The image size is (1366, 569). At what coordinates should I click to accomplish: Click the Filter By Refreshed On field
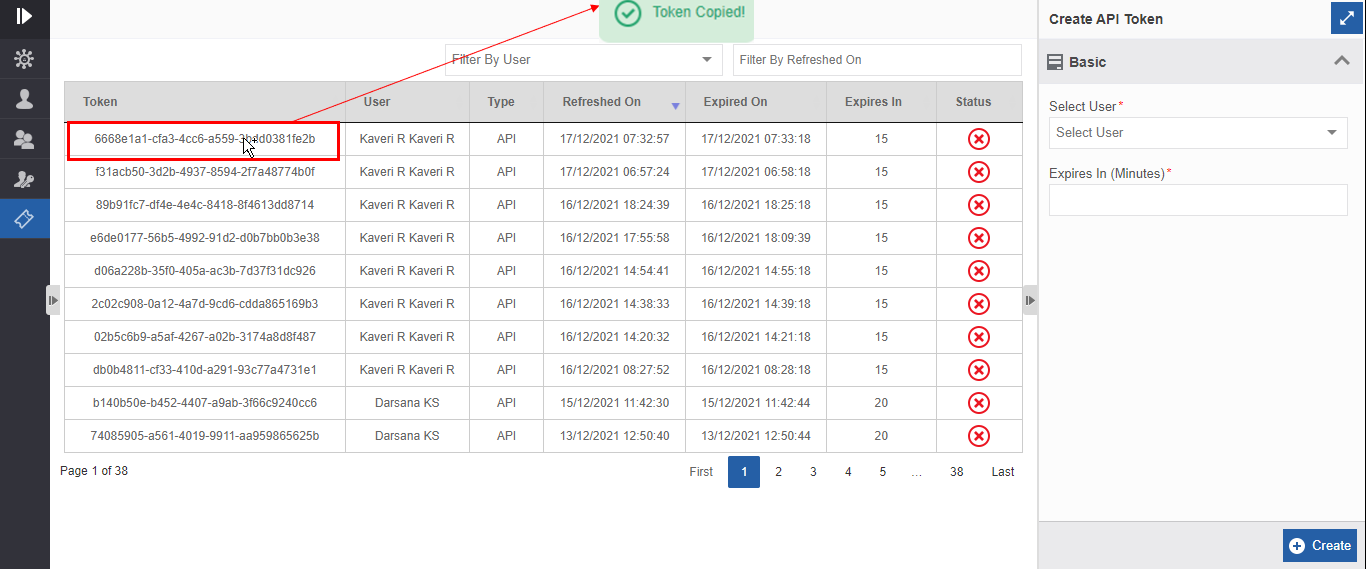pos(877,60)
